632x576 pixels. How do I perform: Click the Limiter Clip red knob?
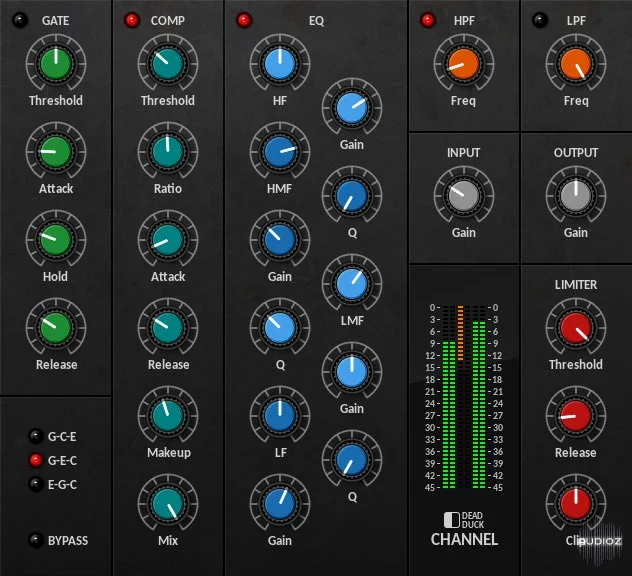coord(576,504)
